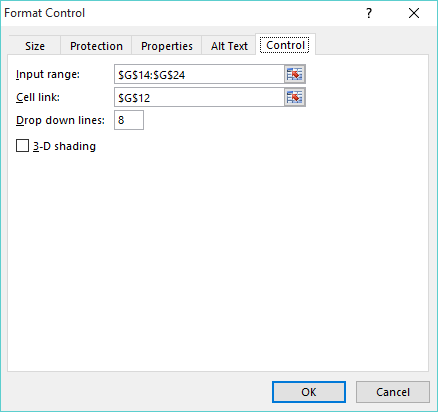Viewport: 438px width, 412px height.
Task: Switch to the Size tab
Action: click(x=35, y=46)
